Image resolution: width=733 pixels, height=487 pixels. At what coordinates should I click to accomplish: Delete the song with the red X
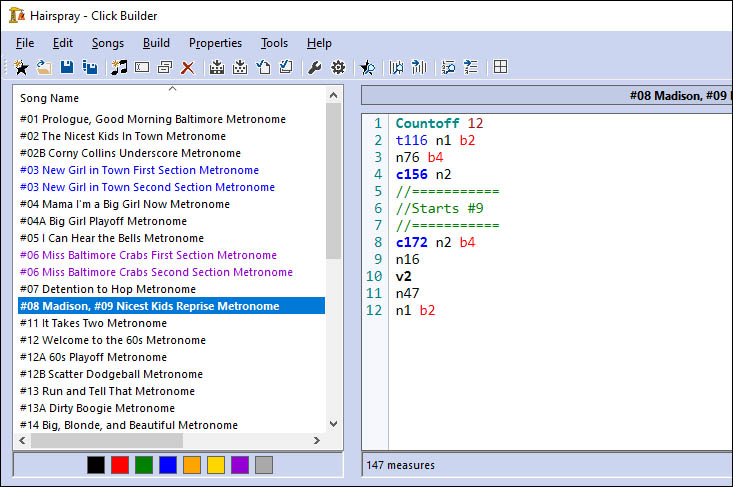(188, 68)
